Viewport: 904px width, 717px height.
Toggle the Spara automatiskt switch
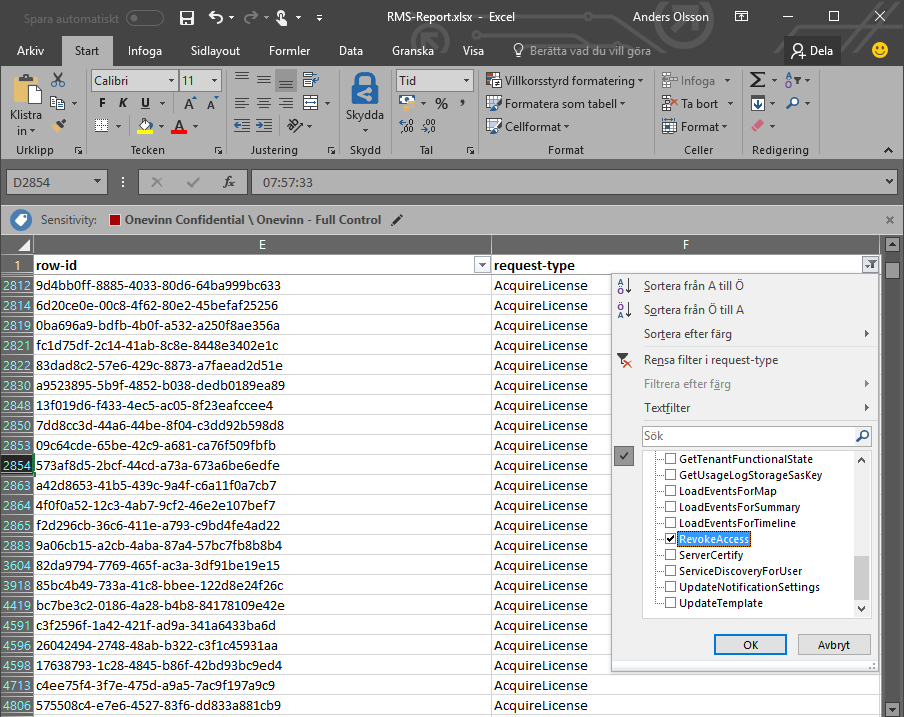145,17
